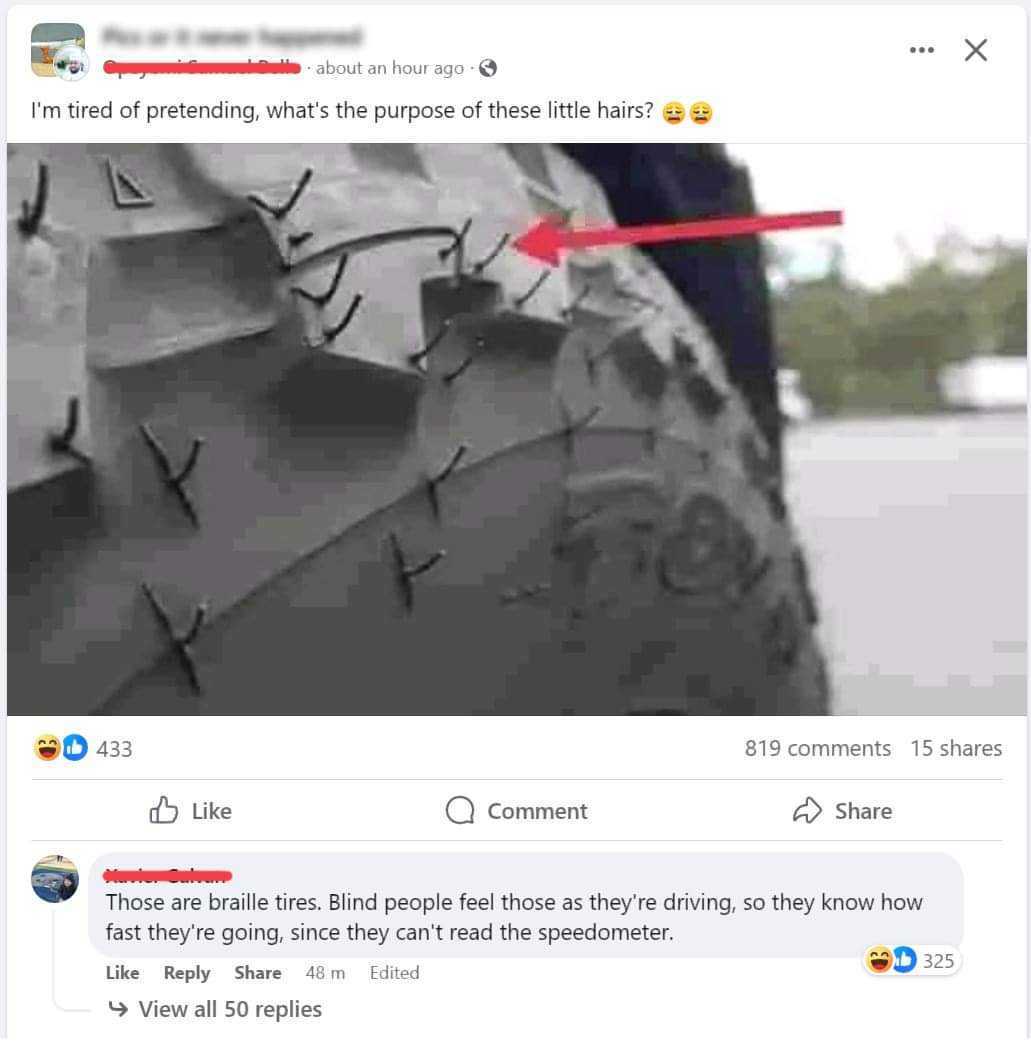Open the poster's group profile picture

click(x=58, y=51)
